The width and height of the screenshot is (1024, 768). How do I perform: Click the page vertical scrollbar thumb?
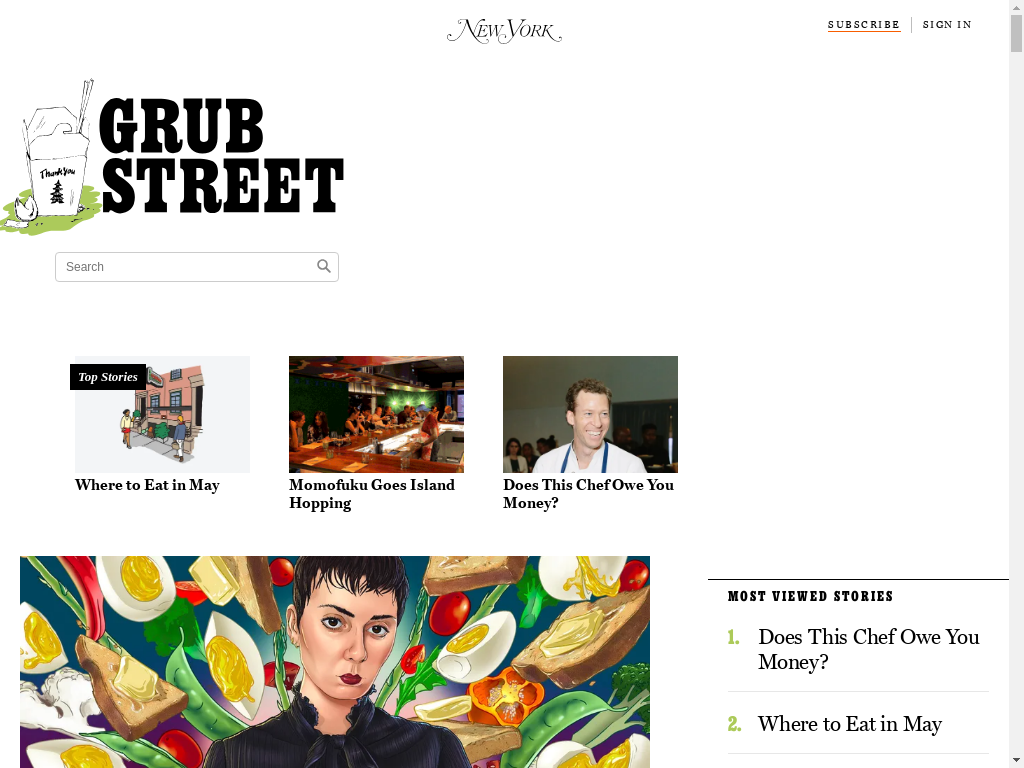coord(1016,33)
